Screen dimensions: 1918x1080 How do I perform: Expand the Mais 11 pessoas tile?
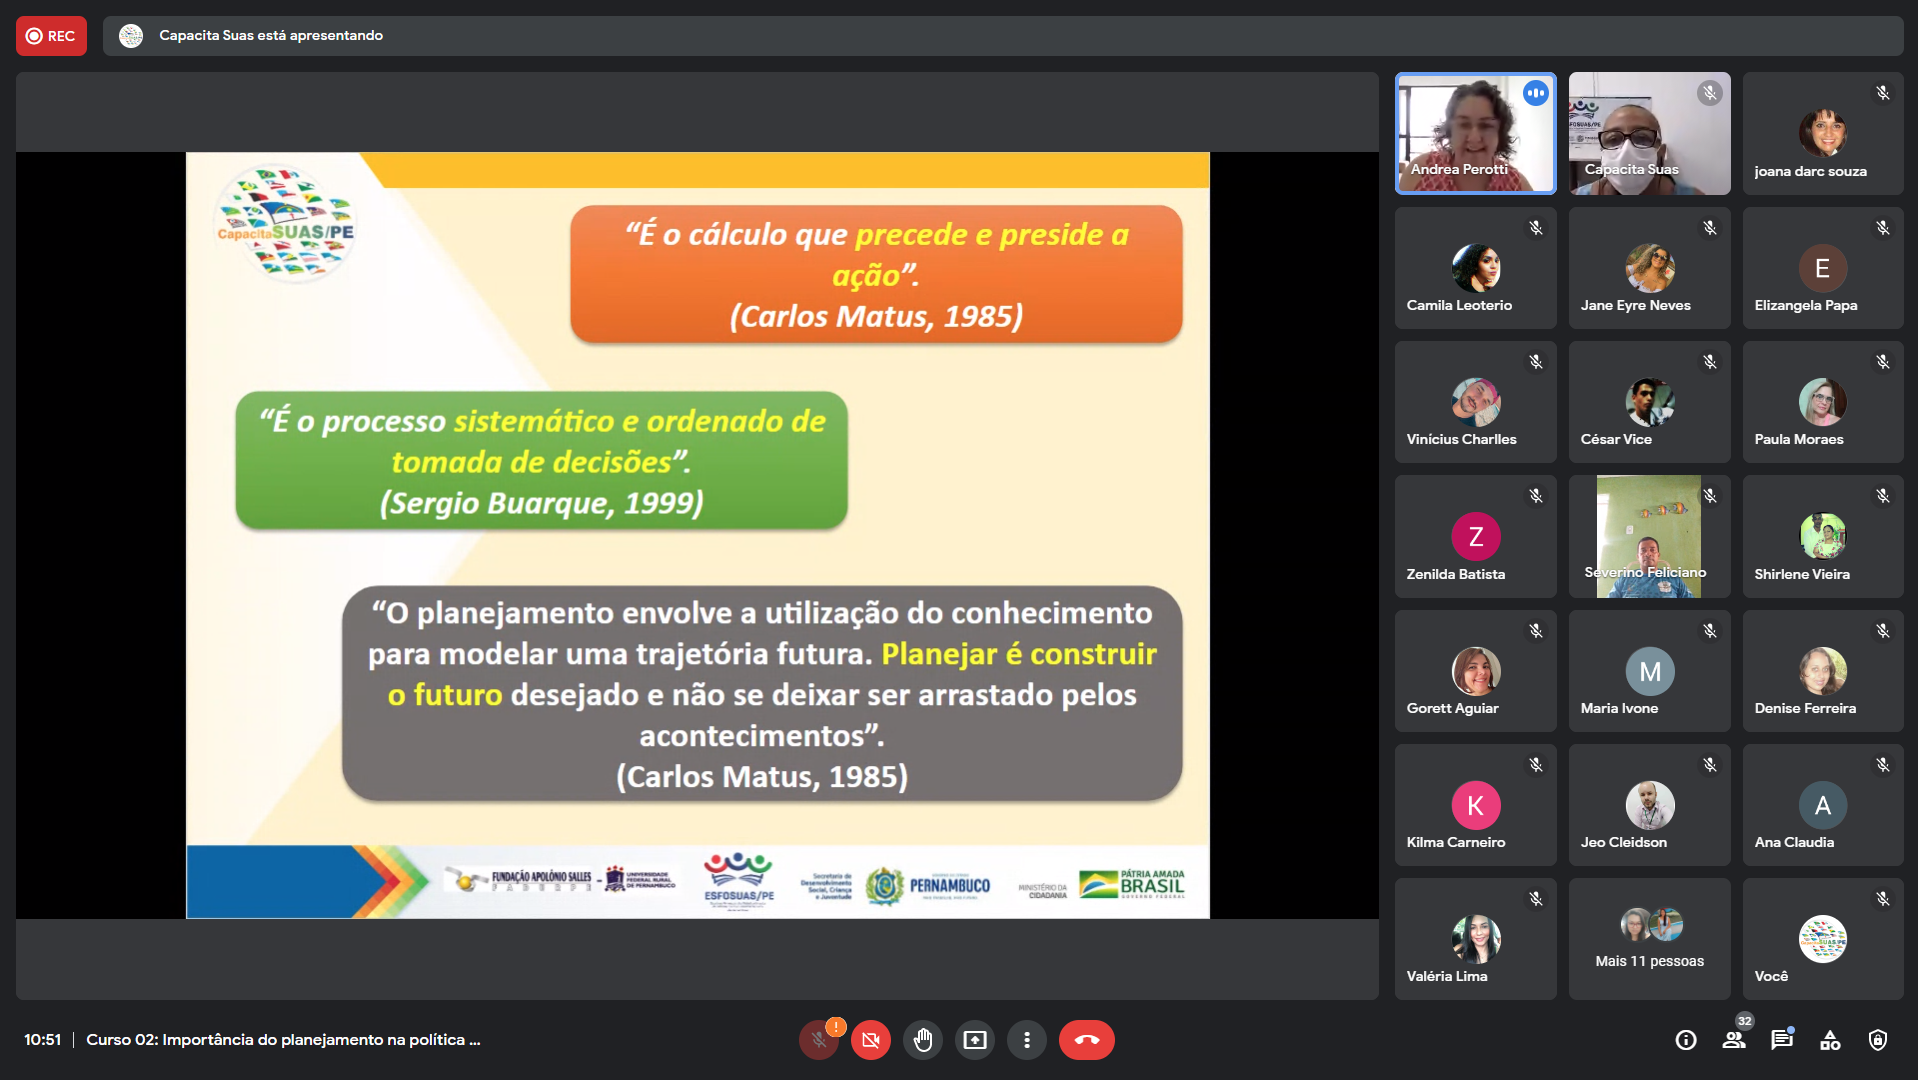point(1649,938)
